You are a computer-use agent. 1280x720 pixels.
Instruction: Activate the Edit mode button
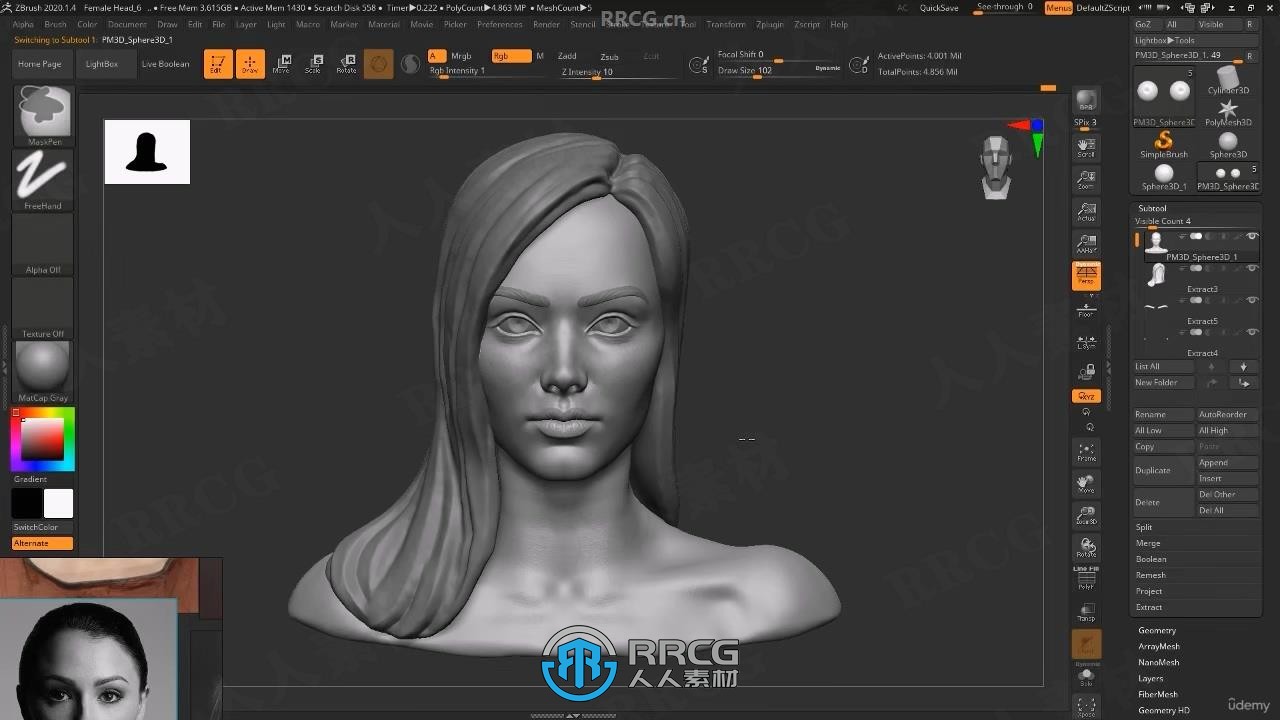218,64
